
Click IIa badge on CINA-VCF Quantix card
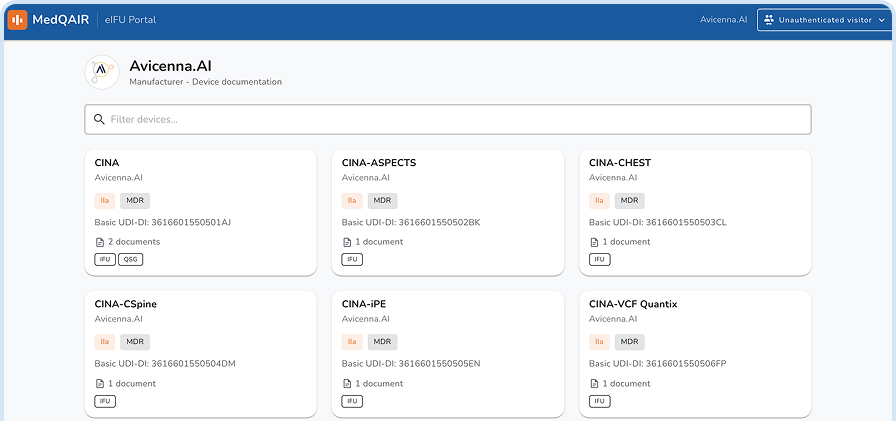point(599,342)
